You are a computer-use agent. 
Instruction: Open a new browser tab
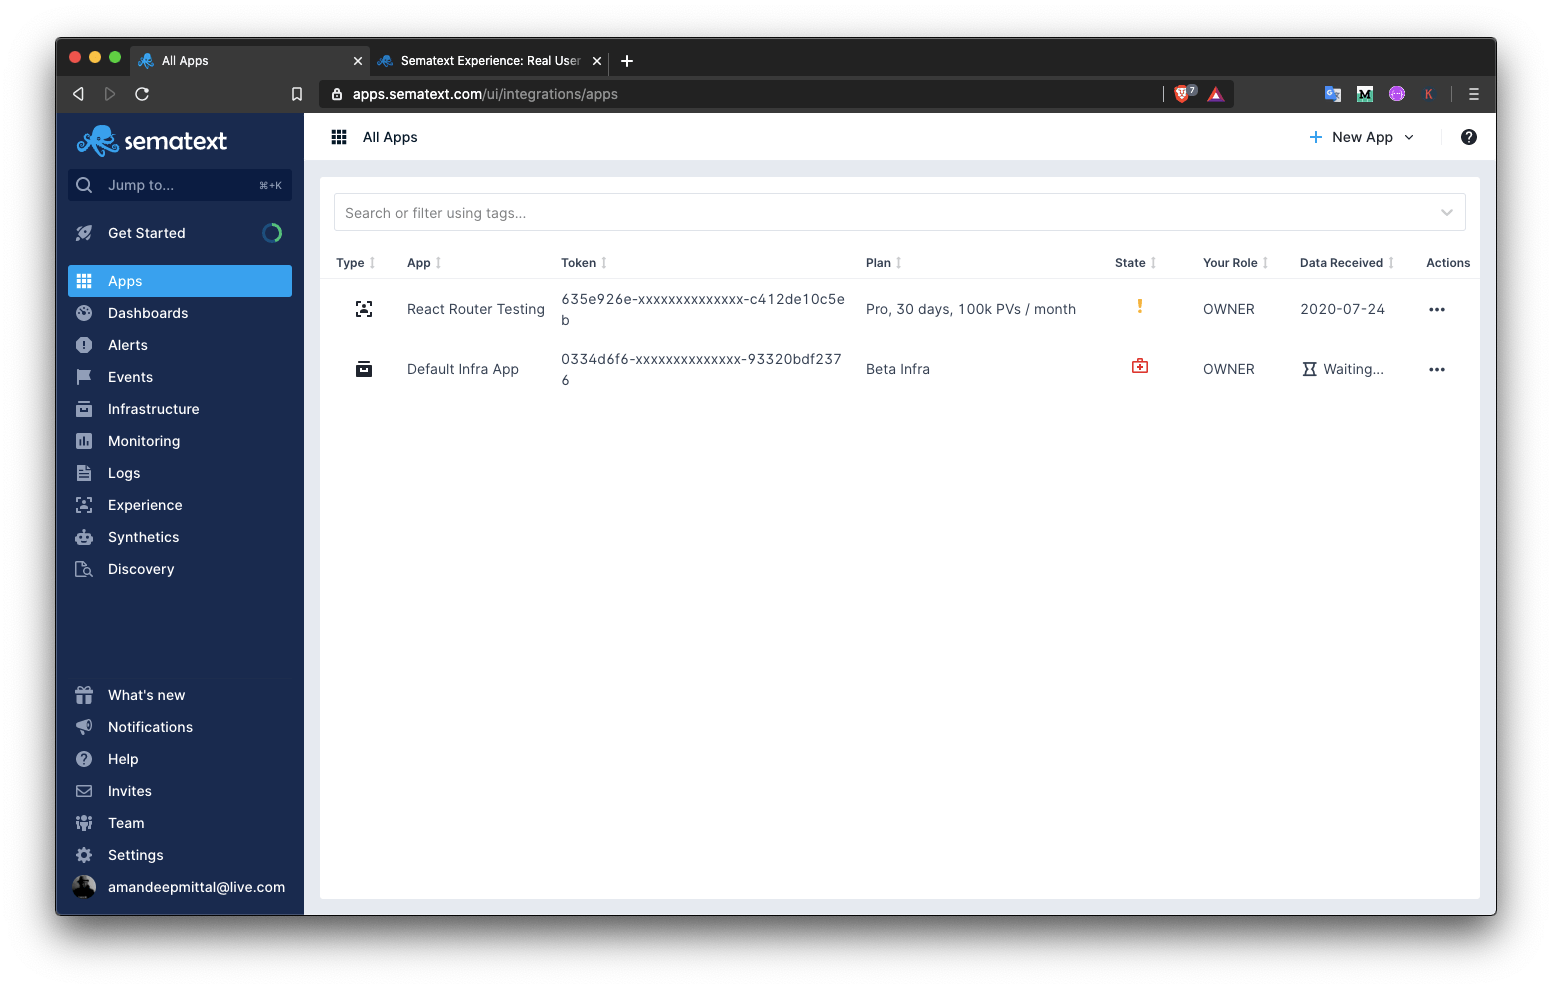click(x=627, y=61)
